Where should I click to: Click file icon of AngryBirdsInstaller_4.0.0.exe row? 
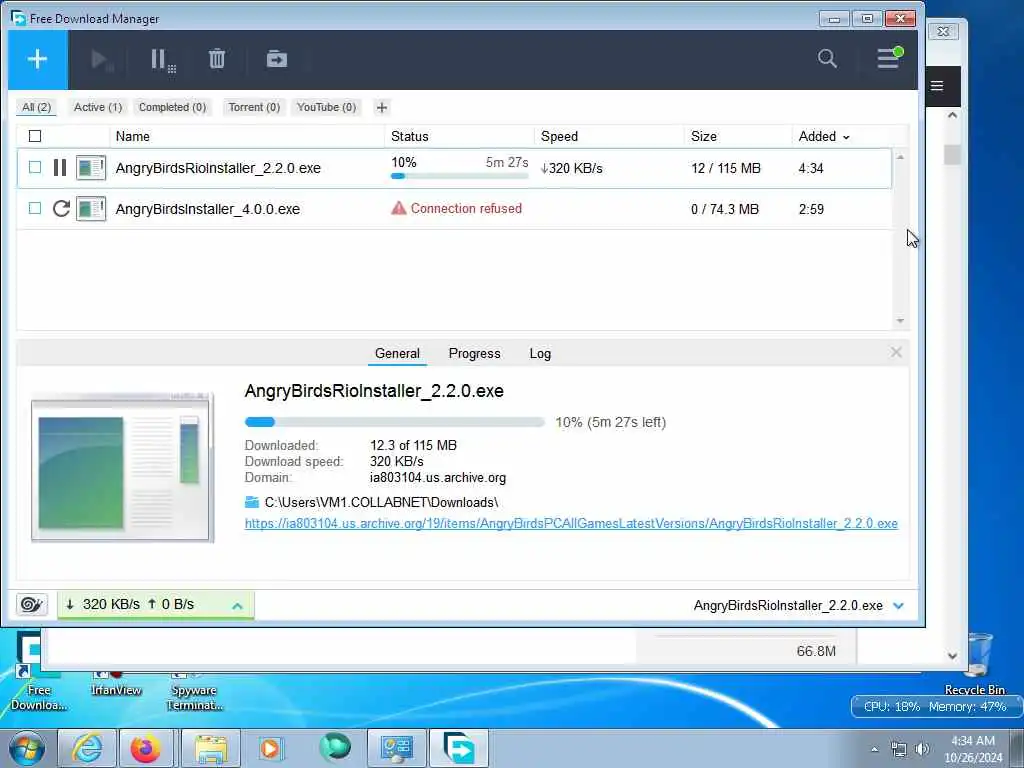point(91,209)
